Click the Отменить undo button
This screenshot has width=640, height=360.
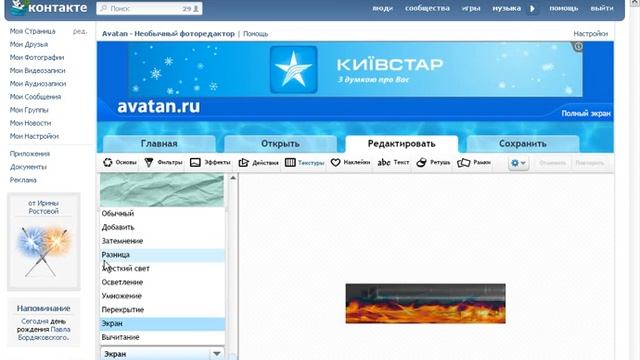coord(552,163)
